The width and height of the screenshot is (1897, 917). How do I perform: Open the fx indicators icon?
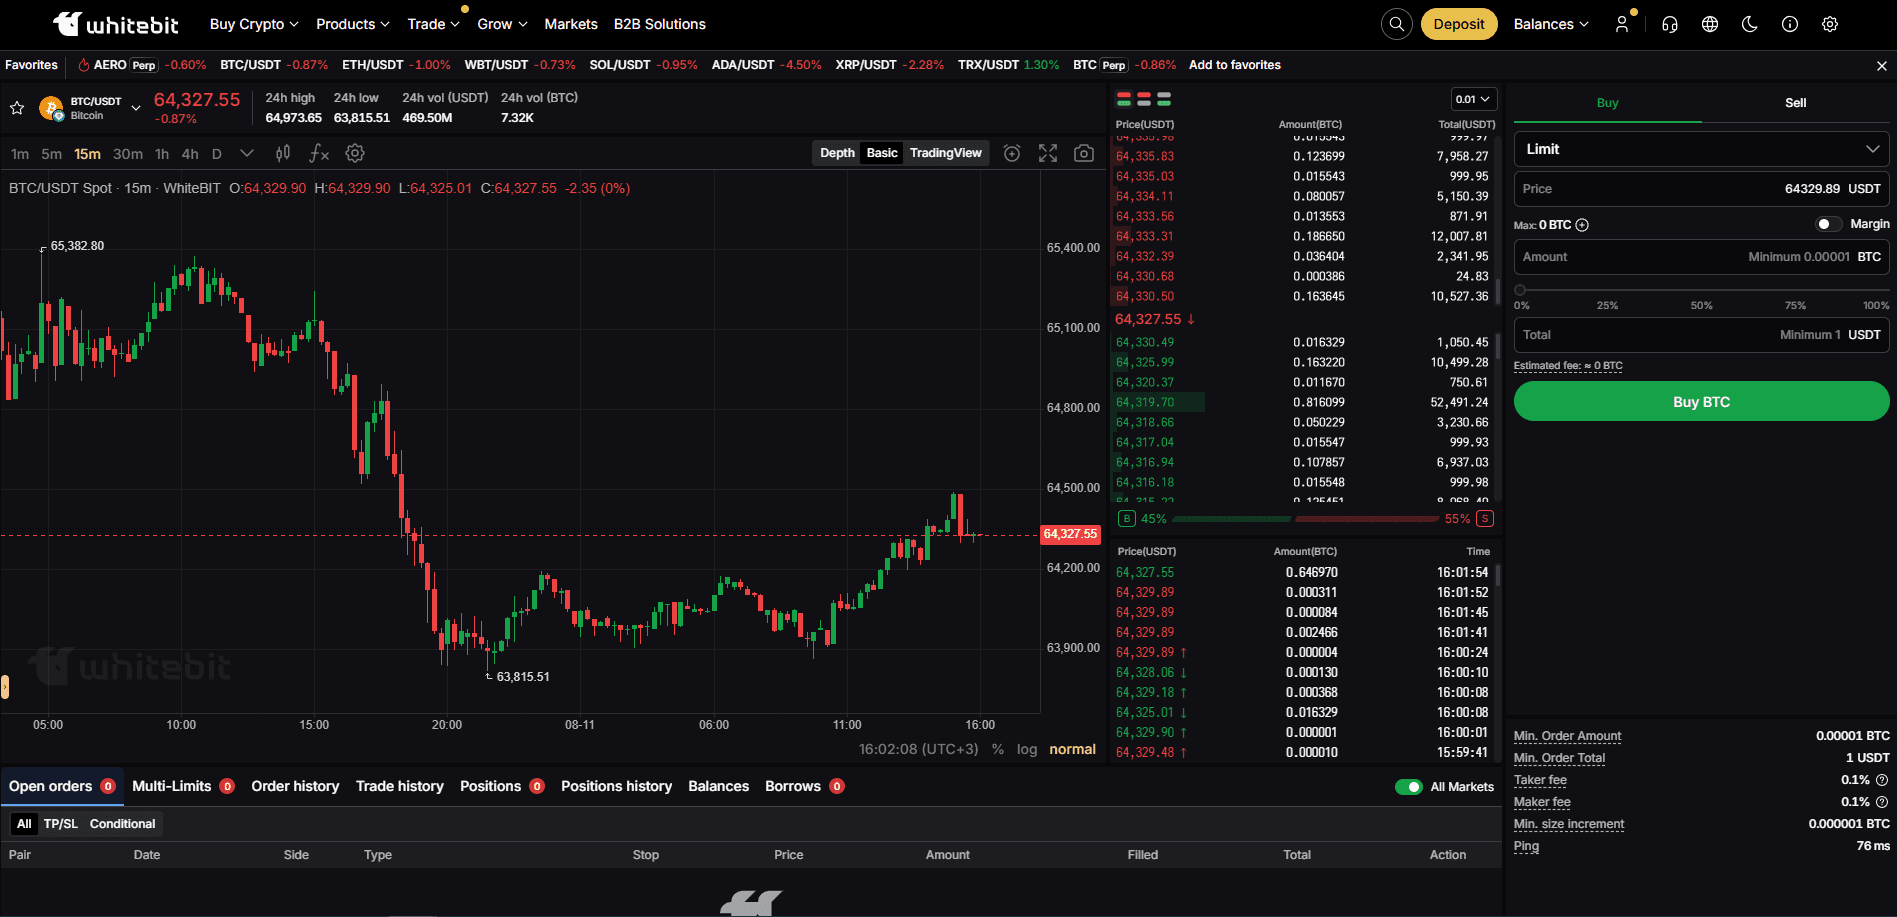pos(319,153)
